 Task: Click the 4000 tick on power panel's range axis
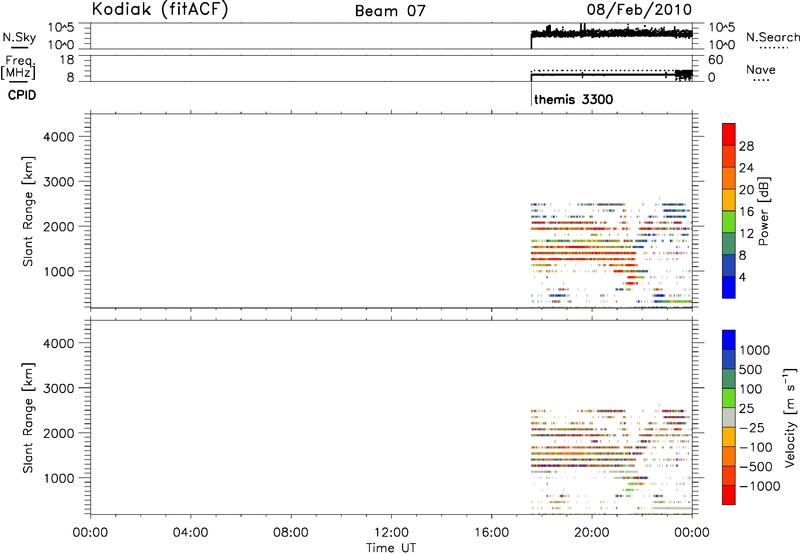coord(59,137)
